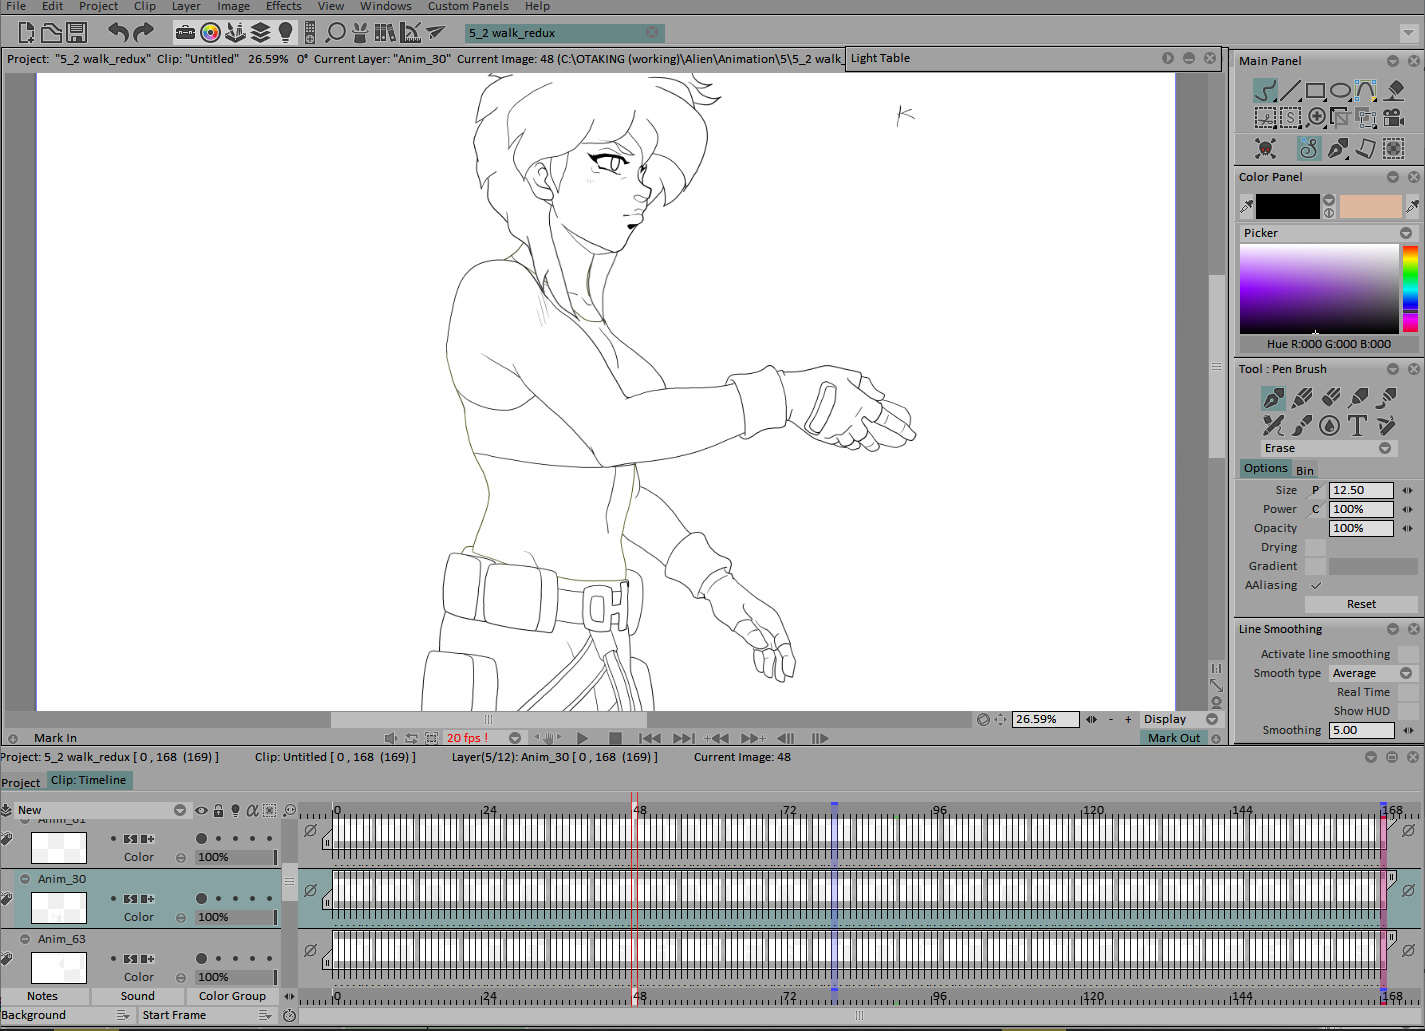Screen dimensions: 1425x1031
Task: Click the Mark Out button
Action: (x=1174, y=738)
